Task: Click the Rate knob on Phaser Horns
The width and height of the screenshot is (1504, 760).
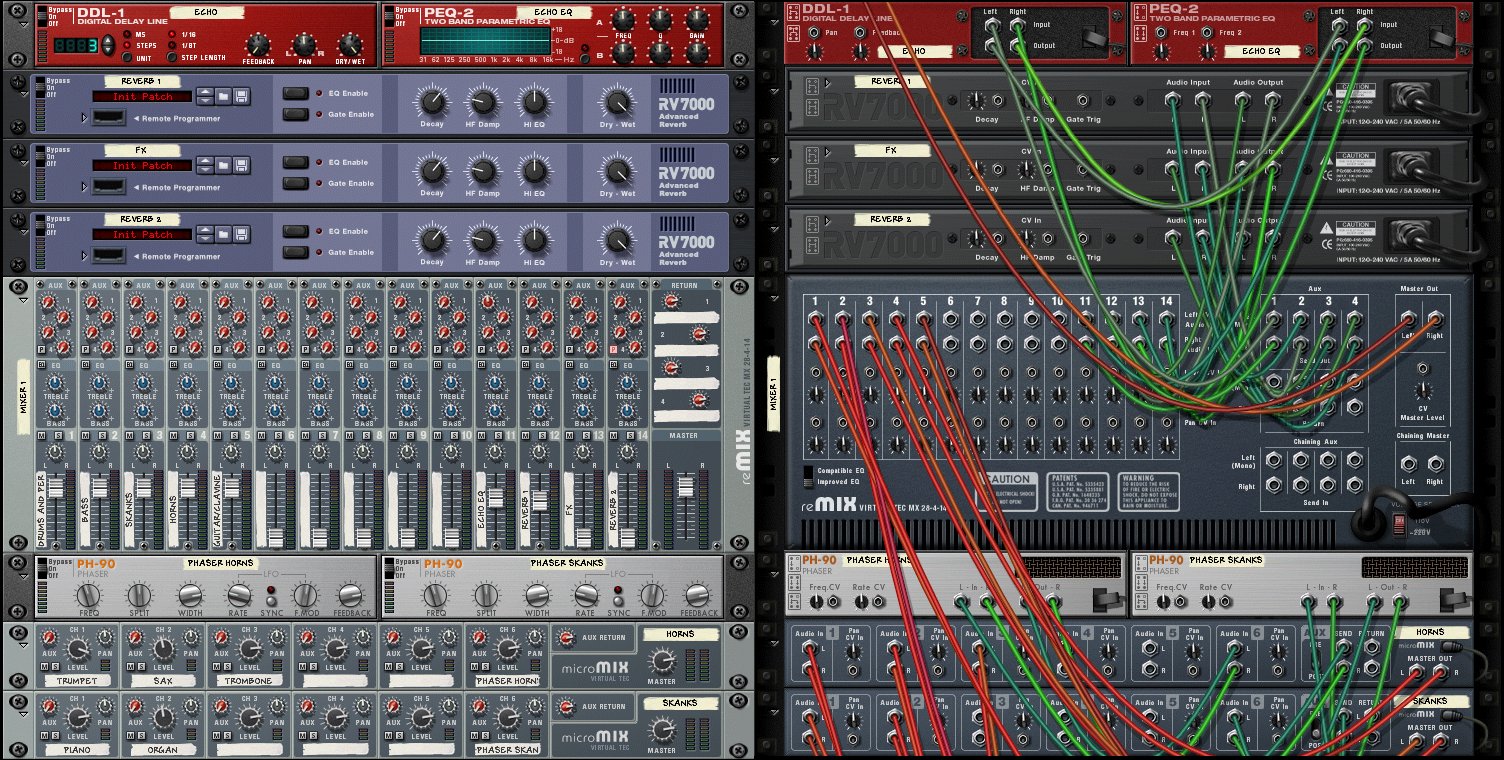Action: 238,596
